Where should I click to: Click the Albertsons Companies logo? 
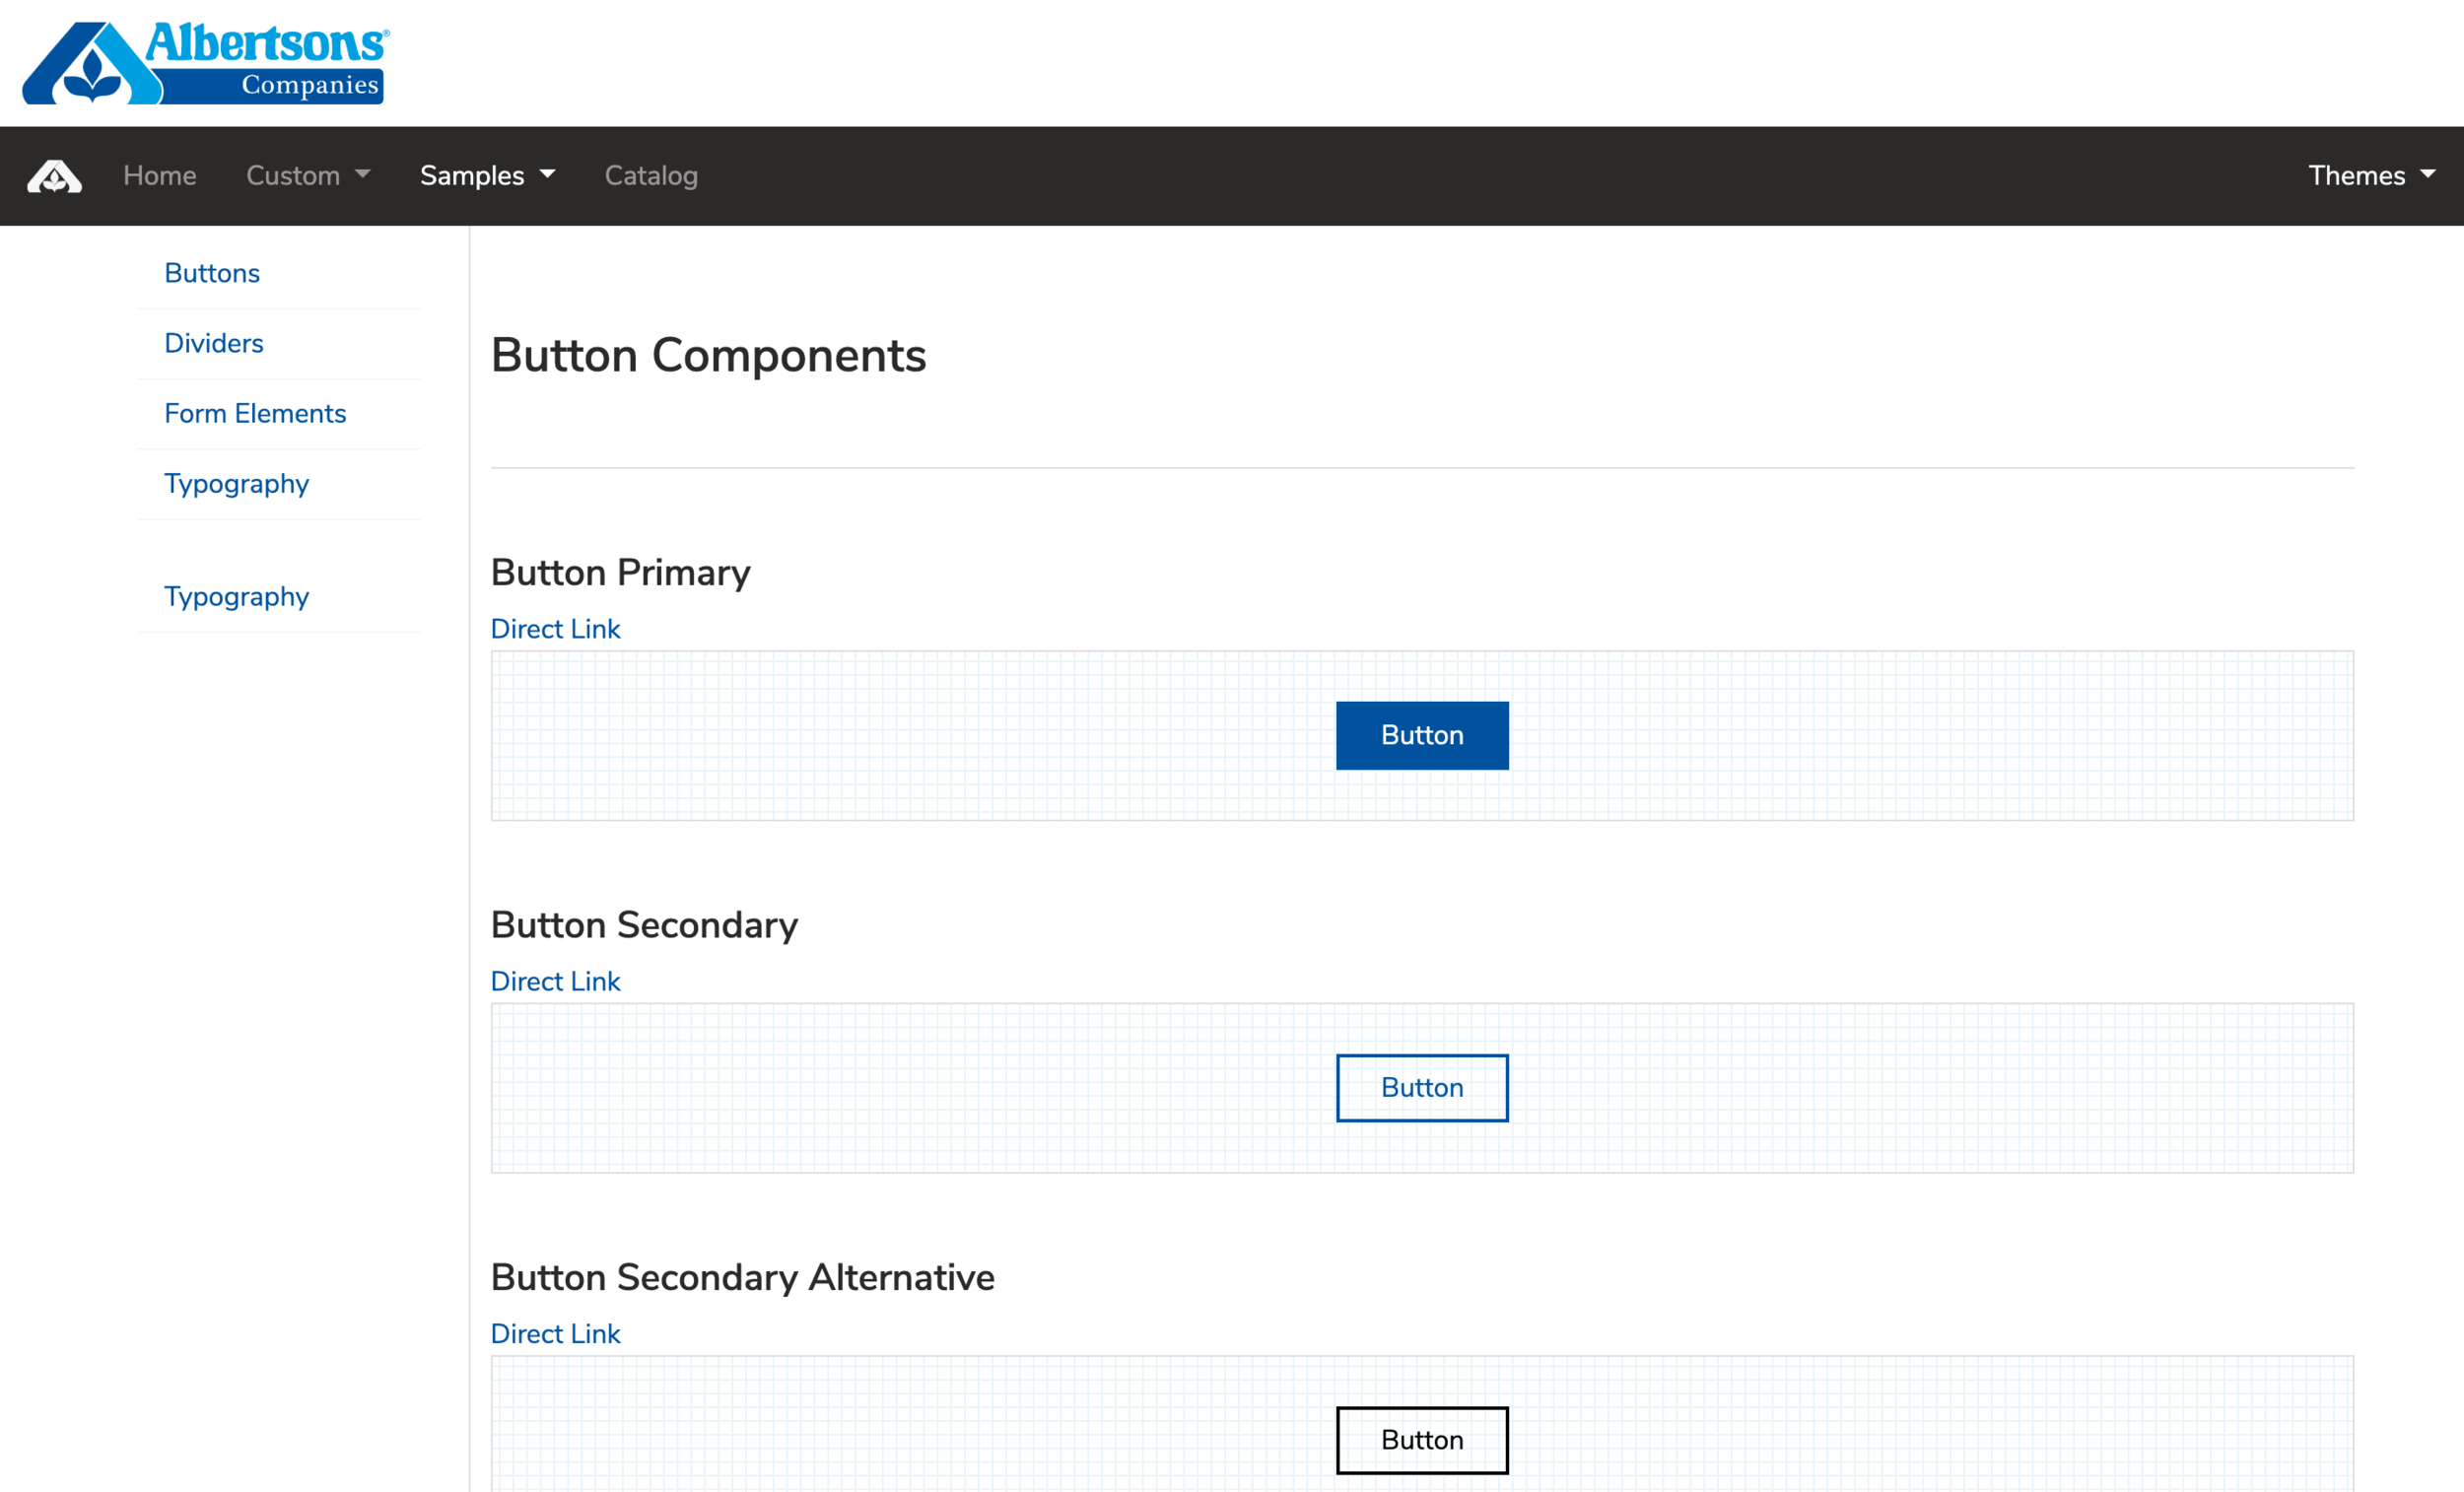tap(203, 62)
